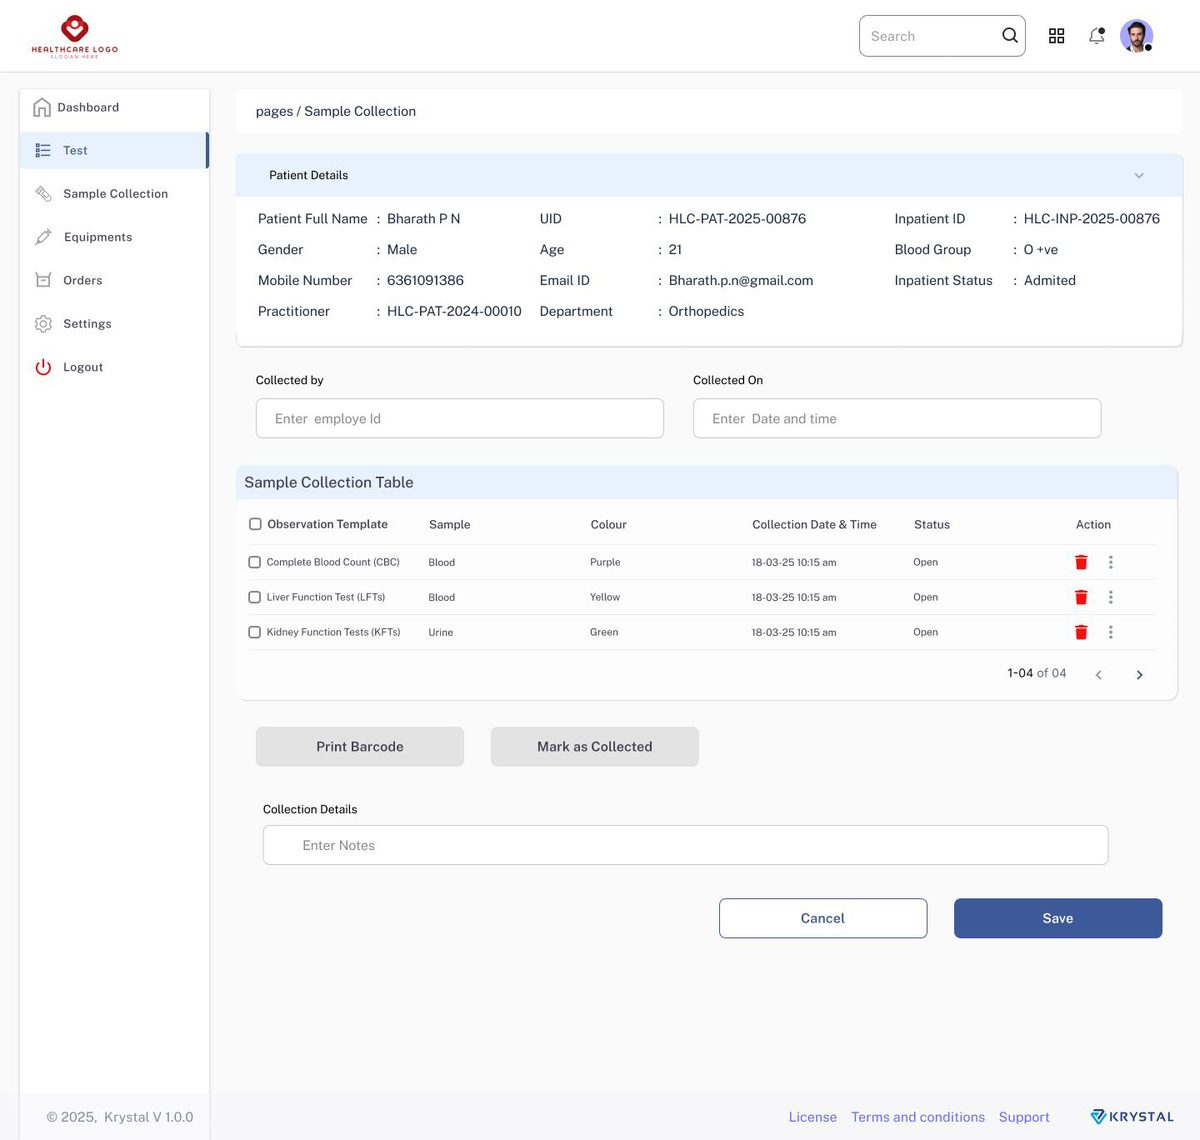Delete the Complete Blood Count row
The width and height of the screenshot is (1200, 1140).
pos(1081,562)
